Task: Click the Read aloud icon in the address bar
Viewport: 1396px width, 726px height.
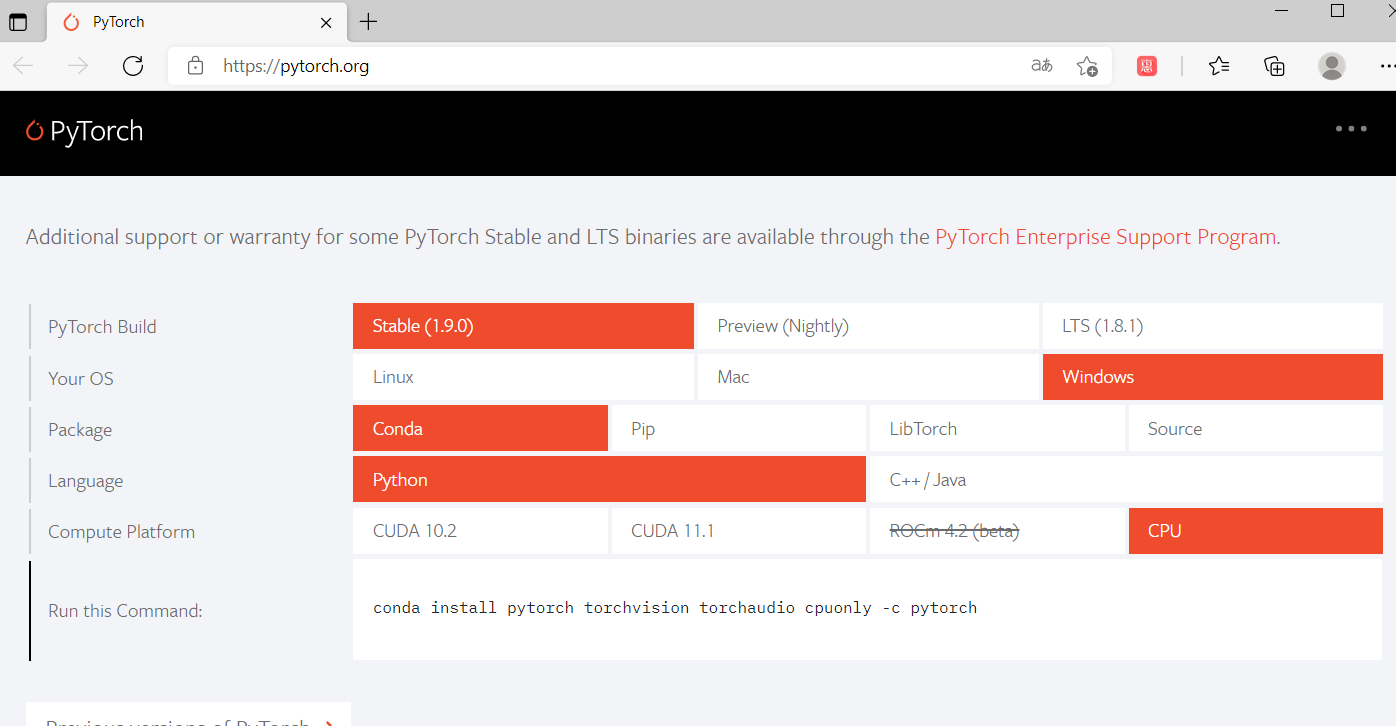Action: pyautogui.click(x=1041, y=66)
